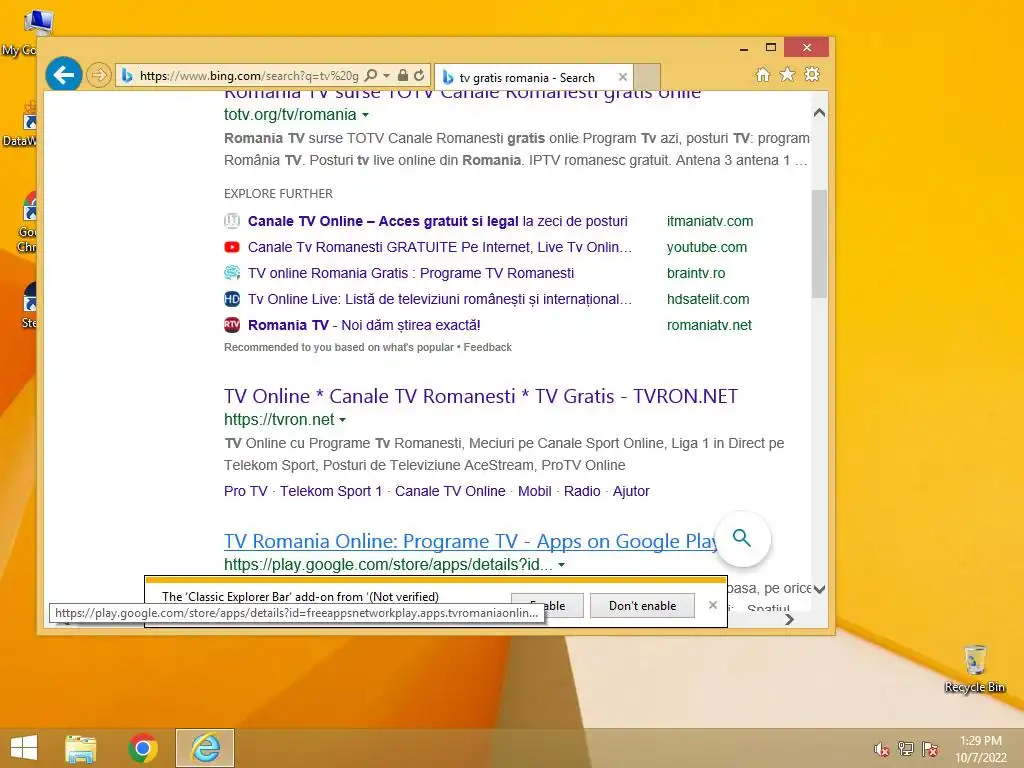Open the 'Mobil' sitelink
This screenshot has width=1024, height=768.
[535, 491]
